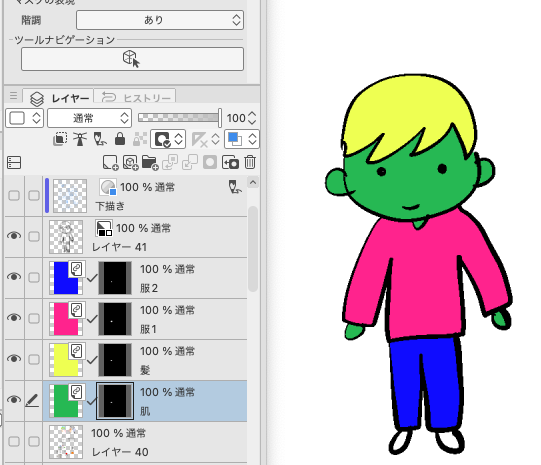Click the layer list scroll up arrow

point(253,182)
